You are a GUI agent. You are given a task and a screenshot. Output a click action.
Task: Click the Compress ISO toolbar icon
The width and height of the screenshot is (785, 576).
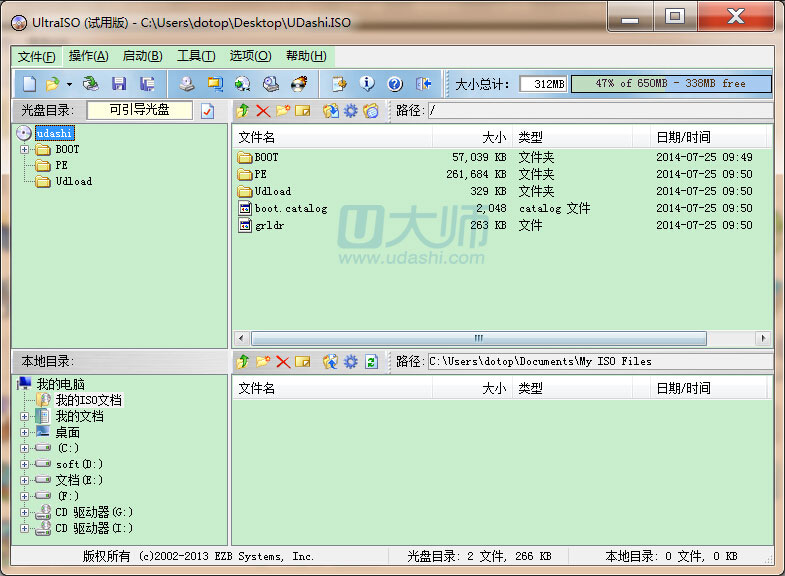click(x=215, y=84)
